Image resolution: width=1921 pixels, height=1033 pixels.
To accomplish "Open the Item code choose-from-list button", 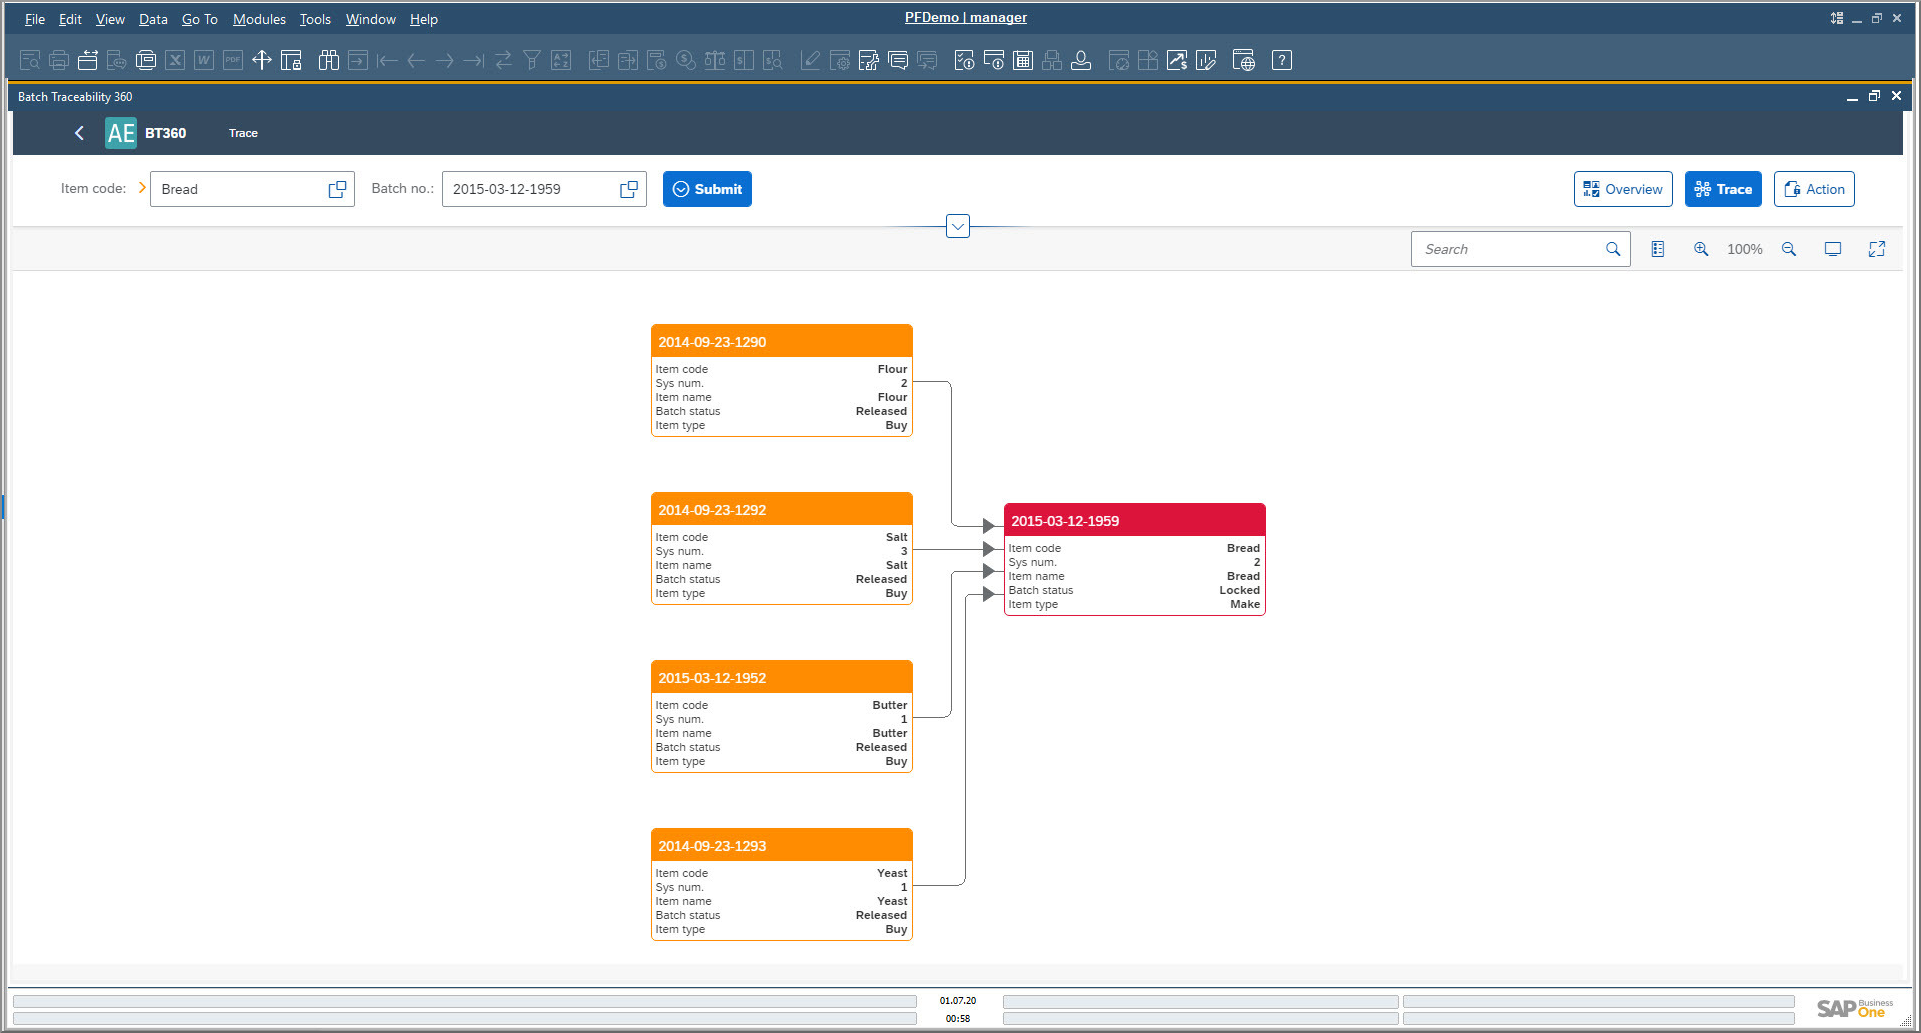I will [338, 189].
